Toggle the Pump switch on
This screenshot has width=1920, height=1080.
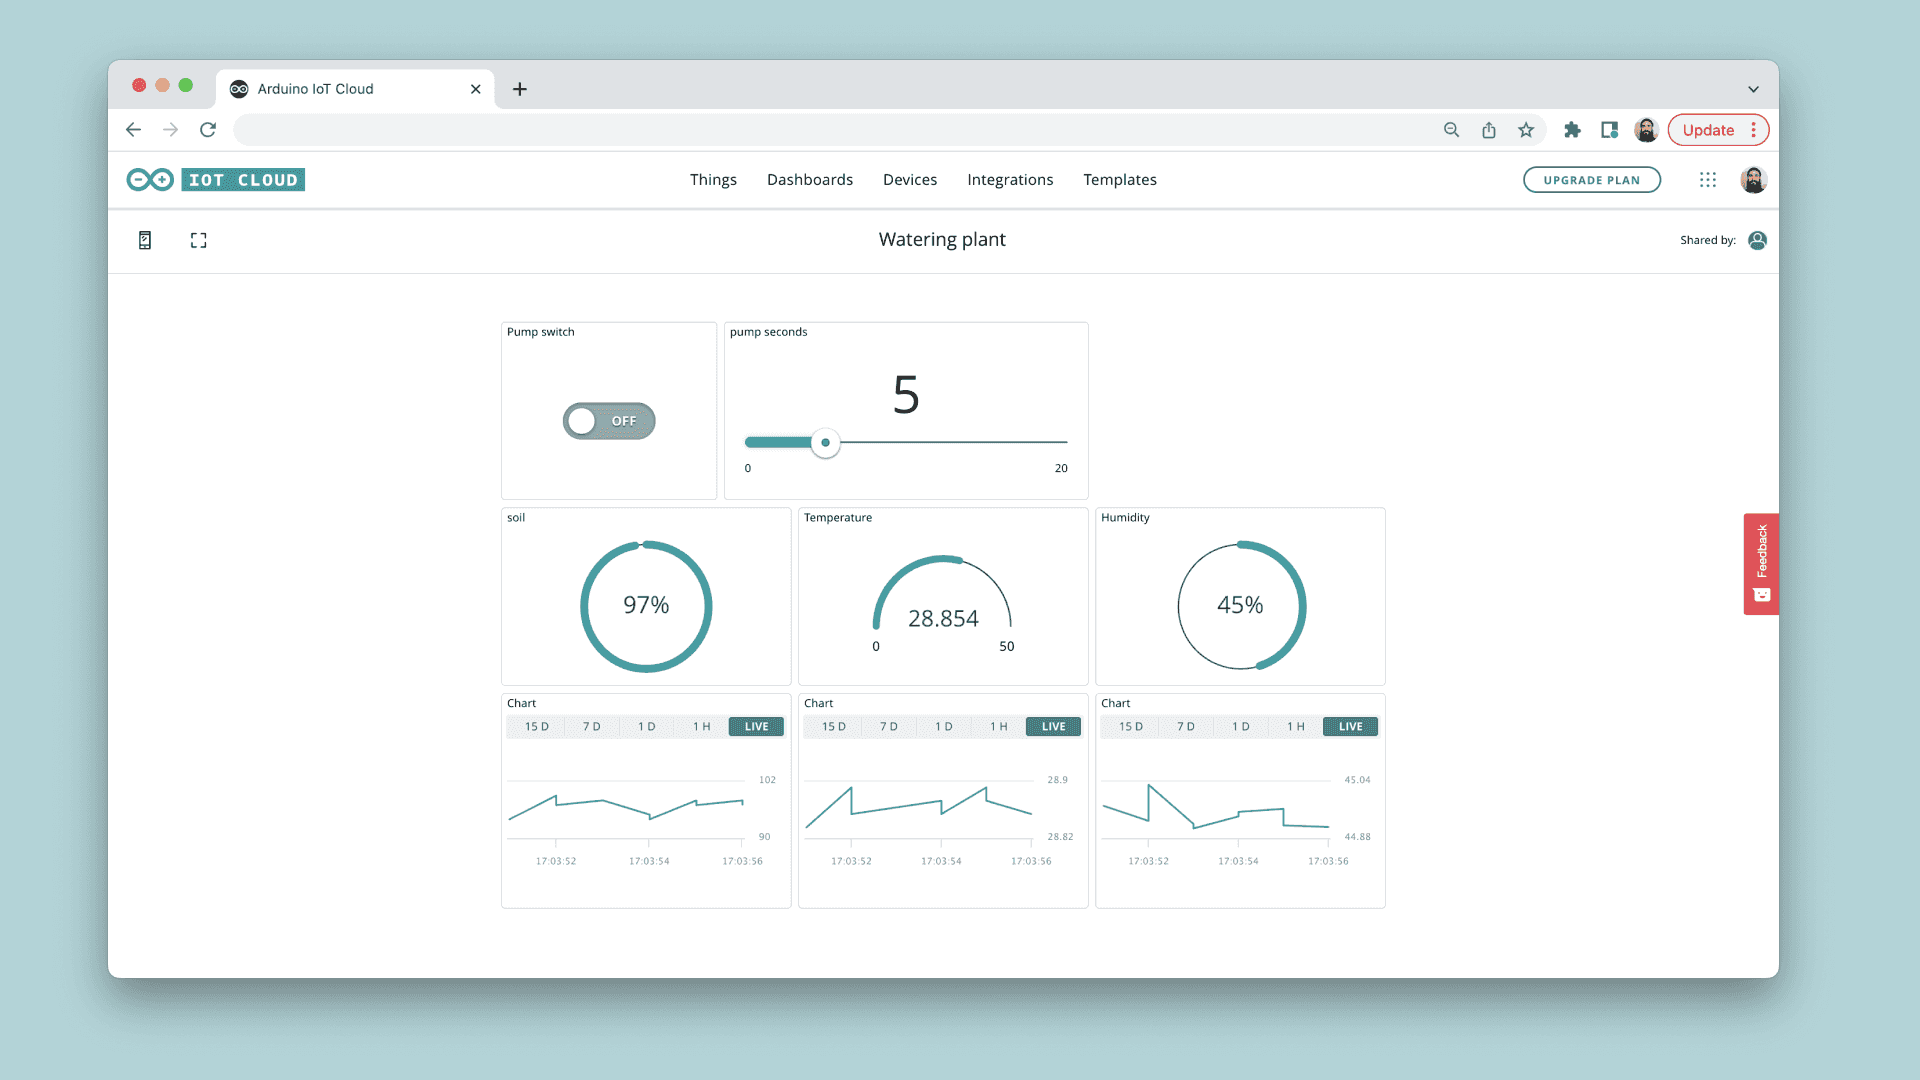click(609, 421)
